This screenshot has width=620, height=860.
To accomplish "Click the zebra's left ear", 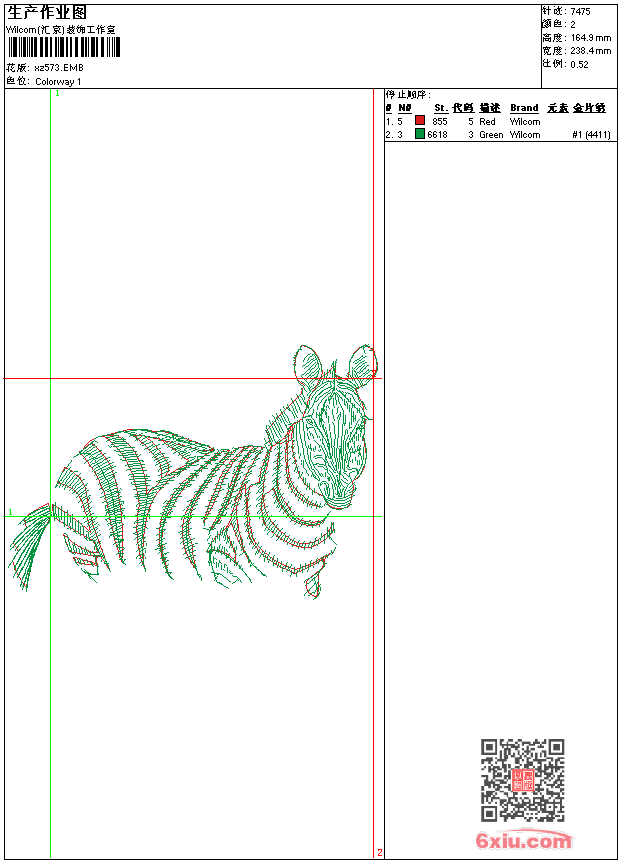I will [x=308, y=362].
